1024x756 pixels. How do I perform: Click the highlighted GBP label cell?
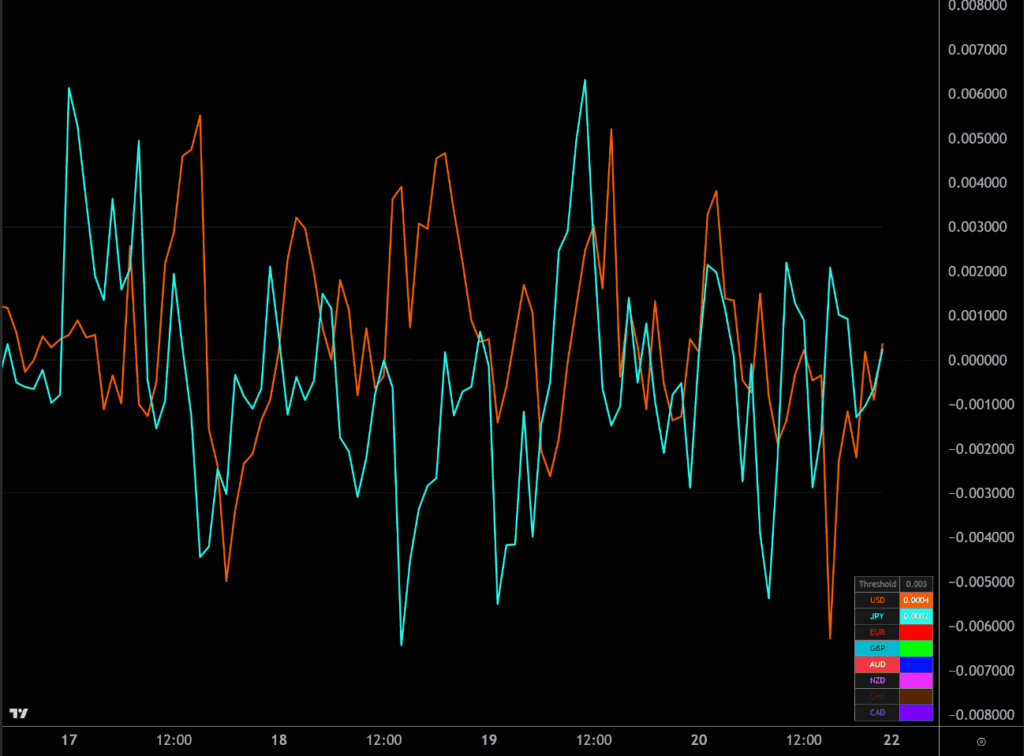(x=877, y=648)
